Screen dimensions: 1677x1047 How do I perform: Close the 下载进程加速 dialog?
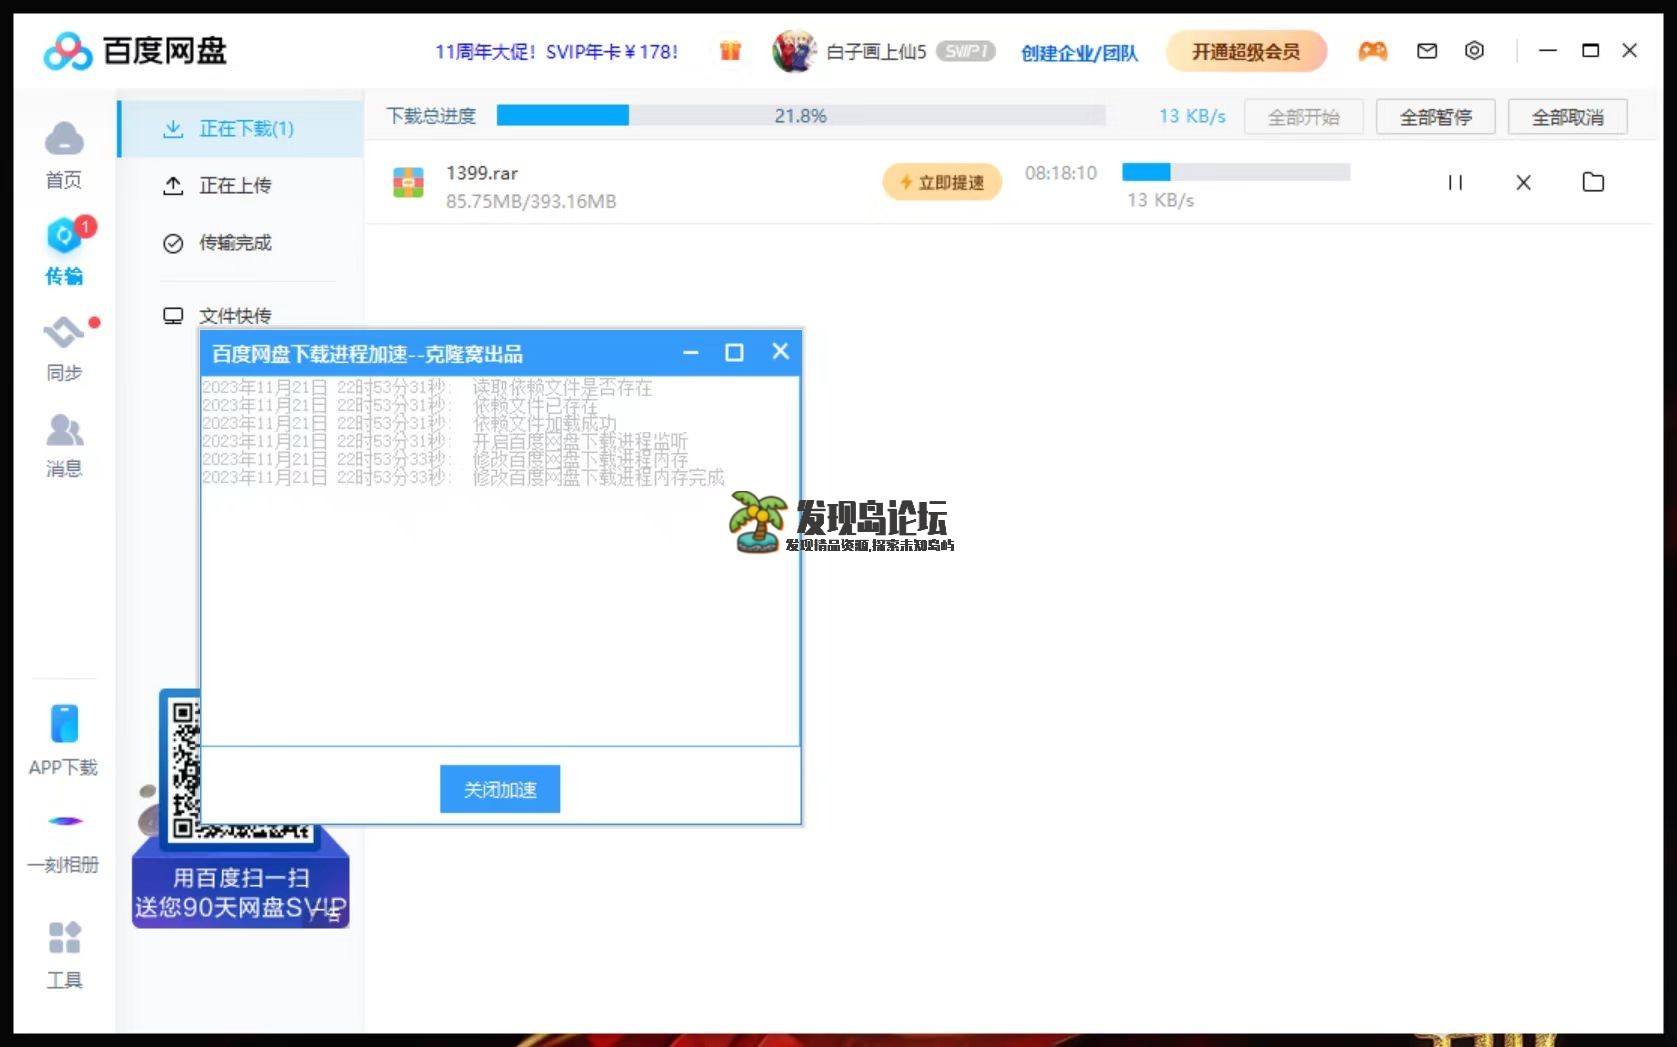[780, 352]
